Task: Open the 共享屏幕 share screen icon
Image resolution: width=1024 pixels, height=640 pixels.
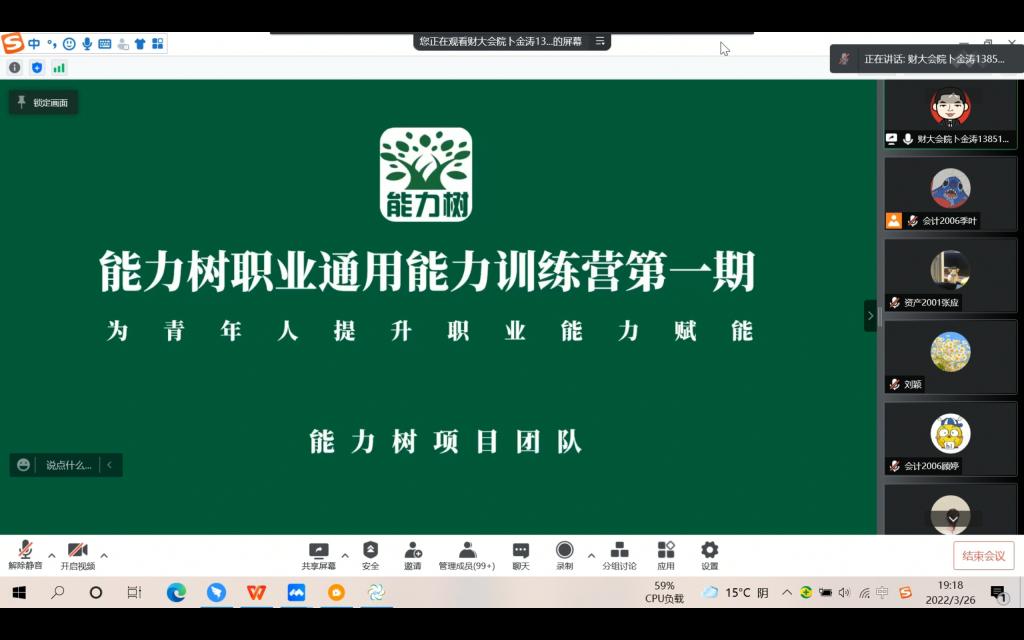Action: pos(318,554)
